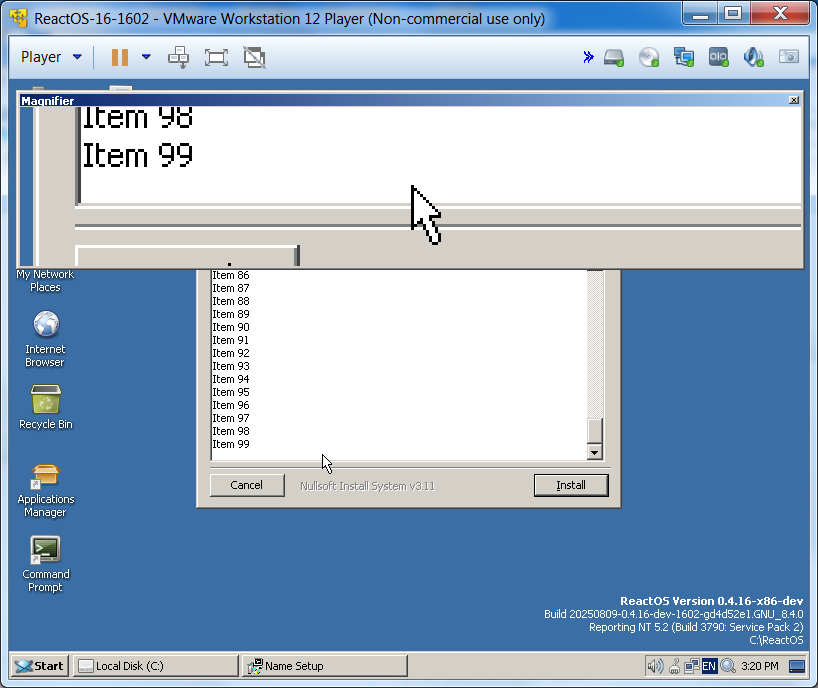Image resolution: width=818 pixels, height=688 pixels.
Task: Close the Magnifier window
Action: pyautogui.click(x=793, y=100)
